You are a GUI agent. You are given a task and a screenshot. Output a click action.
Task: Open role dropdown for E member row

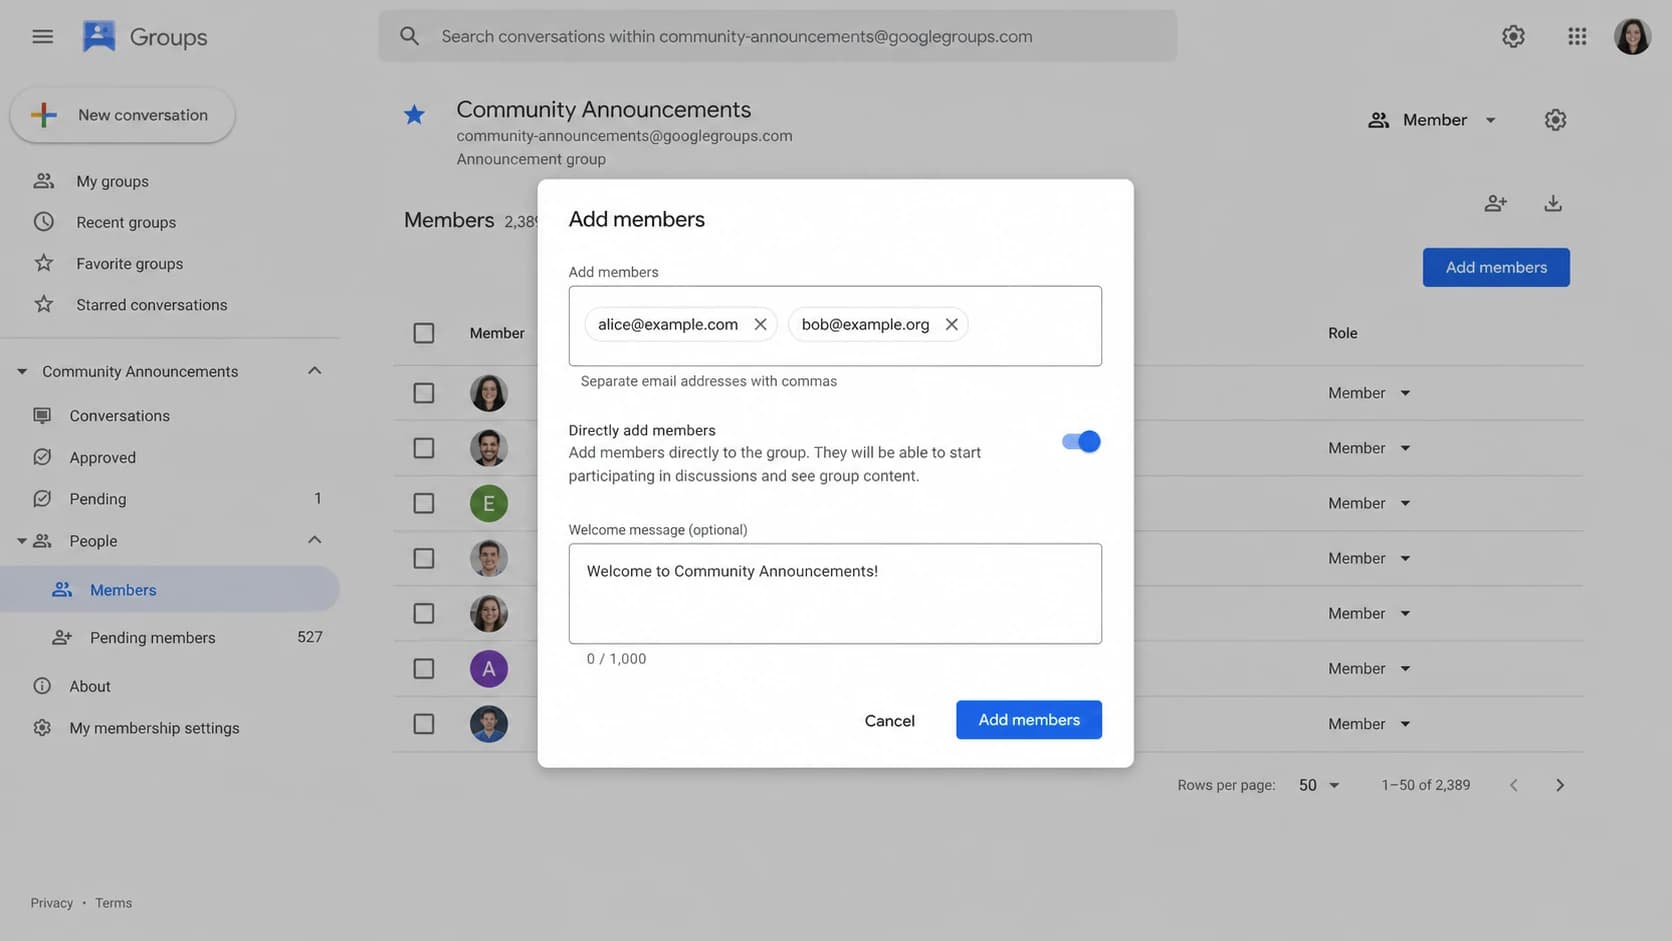1369,503
